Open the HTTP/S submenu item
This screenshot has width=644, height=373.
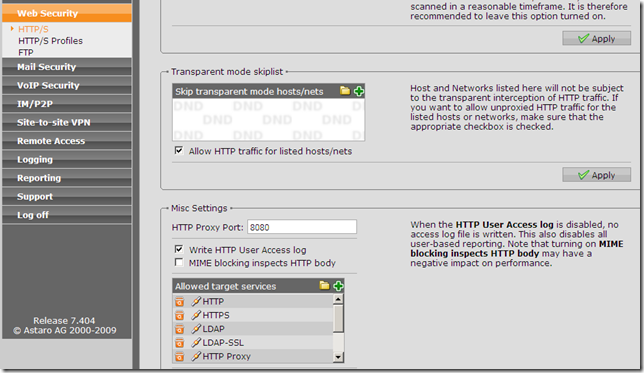click(33, 29)
